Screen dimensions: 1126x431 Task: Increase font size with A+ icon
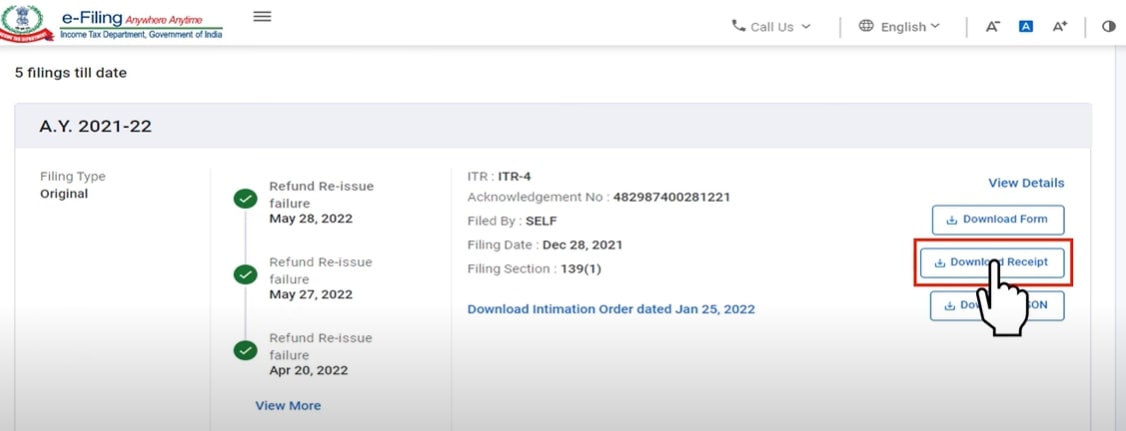pyautogui.click(x=1060, y=27)
